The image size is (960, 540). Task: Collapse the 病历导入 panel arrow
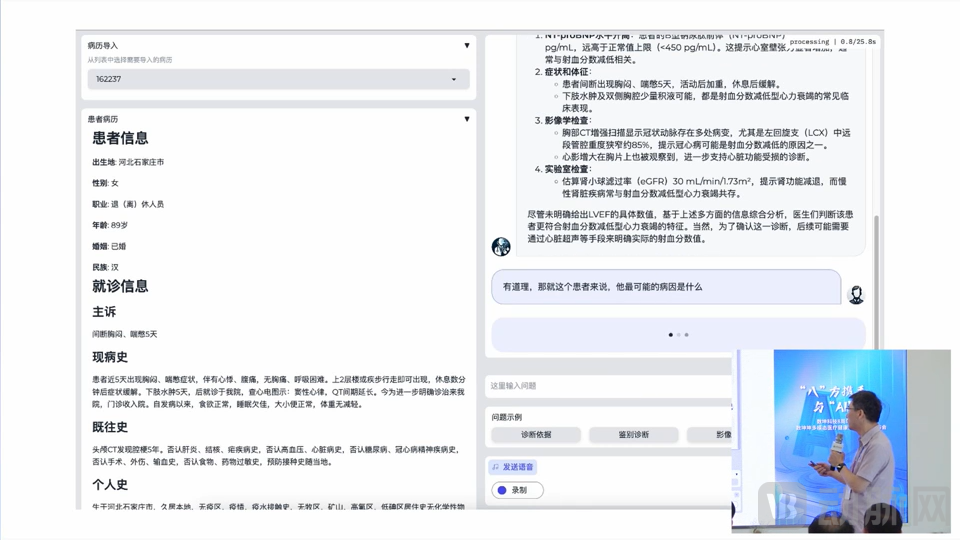pos(467,45)
